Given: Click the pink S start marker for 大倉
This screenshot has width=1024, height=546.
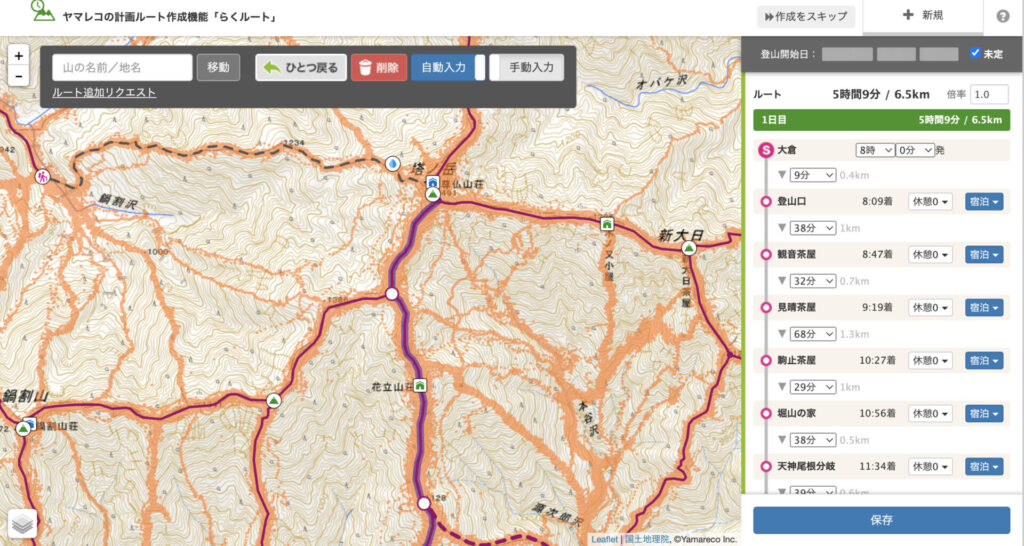Looking at the screenshot, I should click(x=766, y=150).
